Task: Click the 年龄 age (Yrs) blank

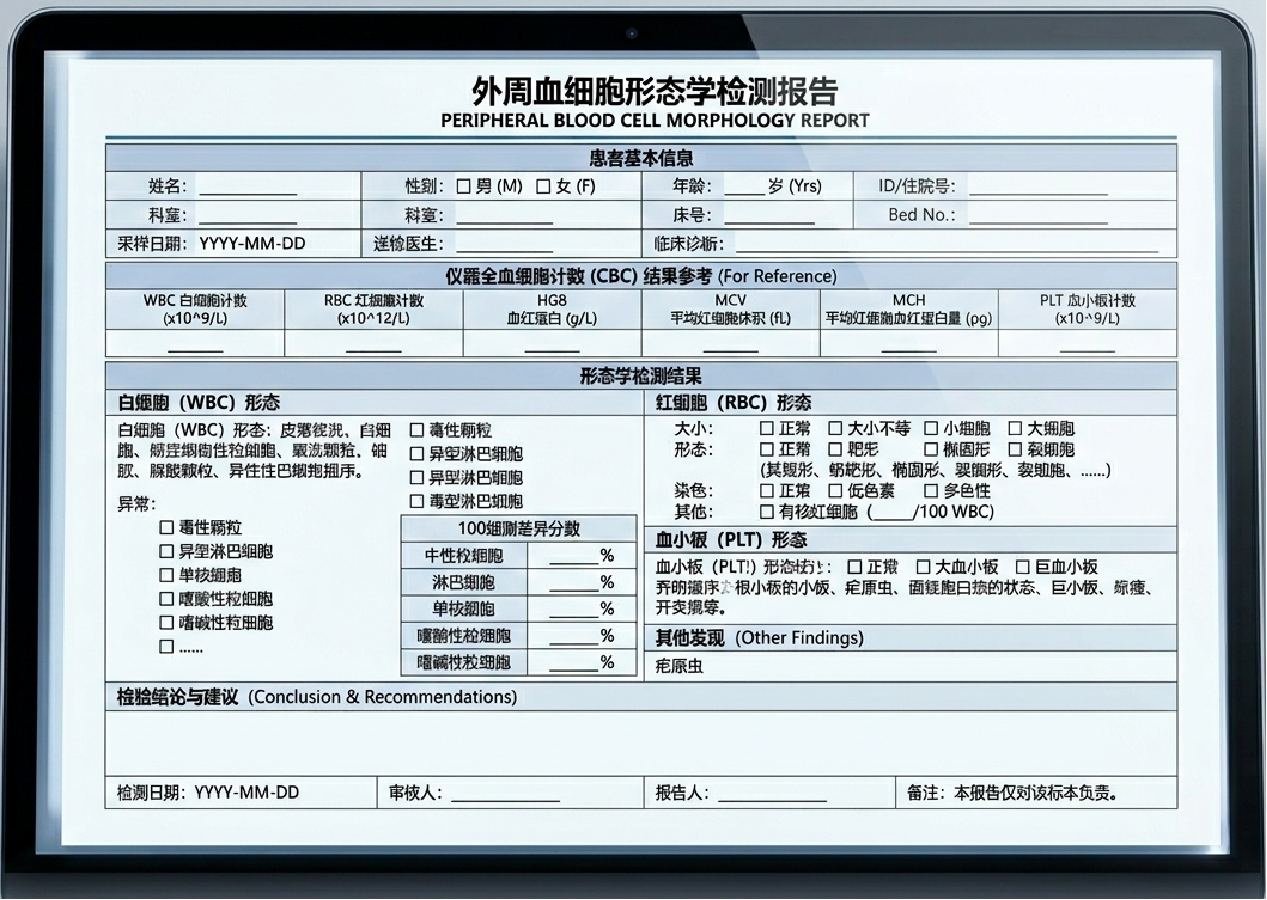Action: [744, 188]
